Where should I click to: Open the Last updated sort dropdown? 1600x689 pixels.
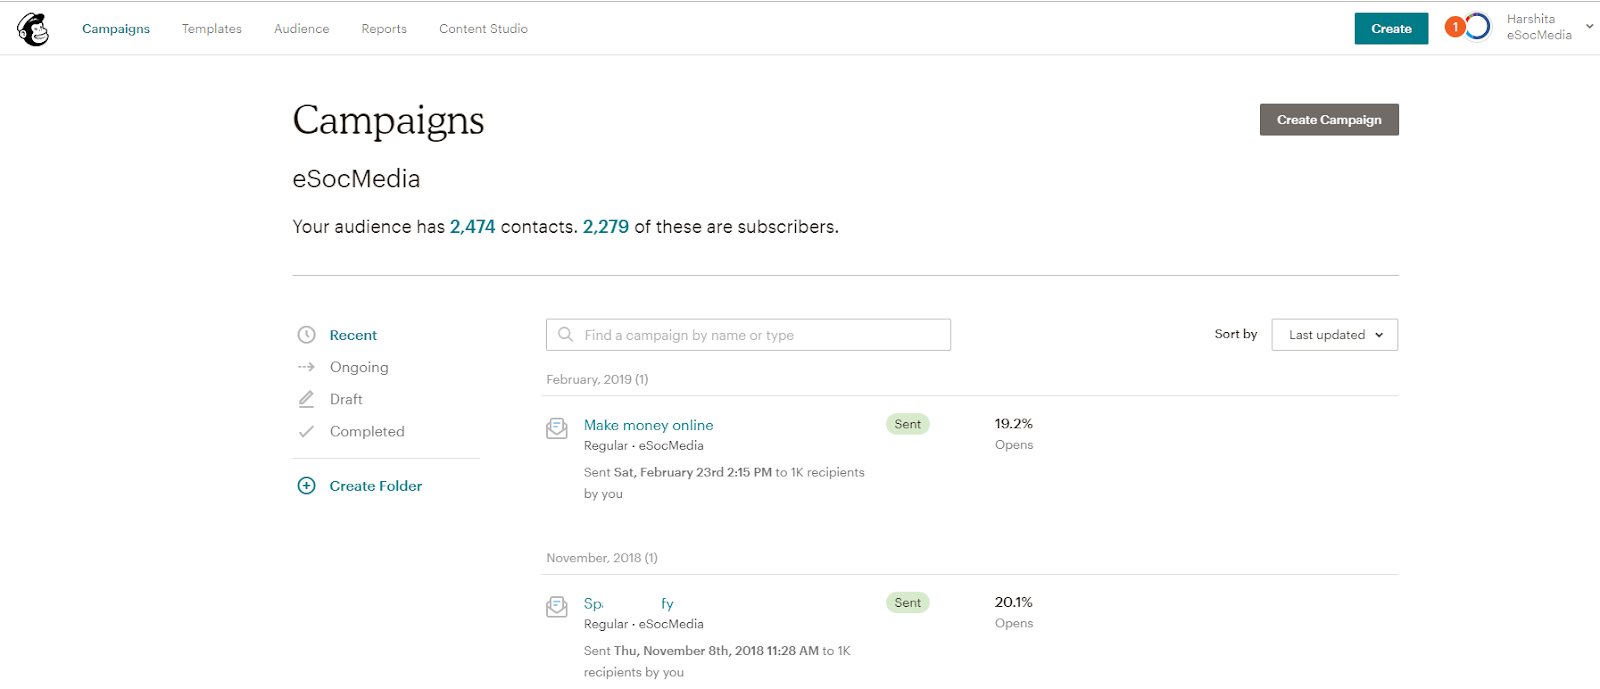click(x=1334, y=335)
